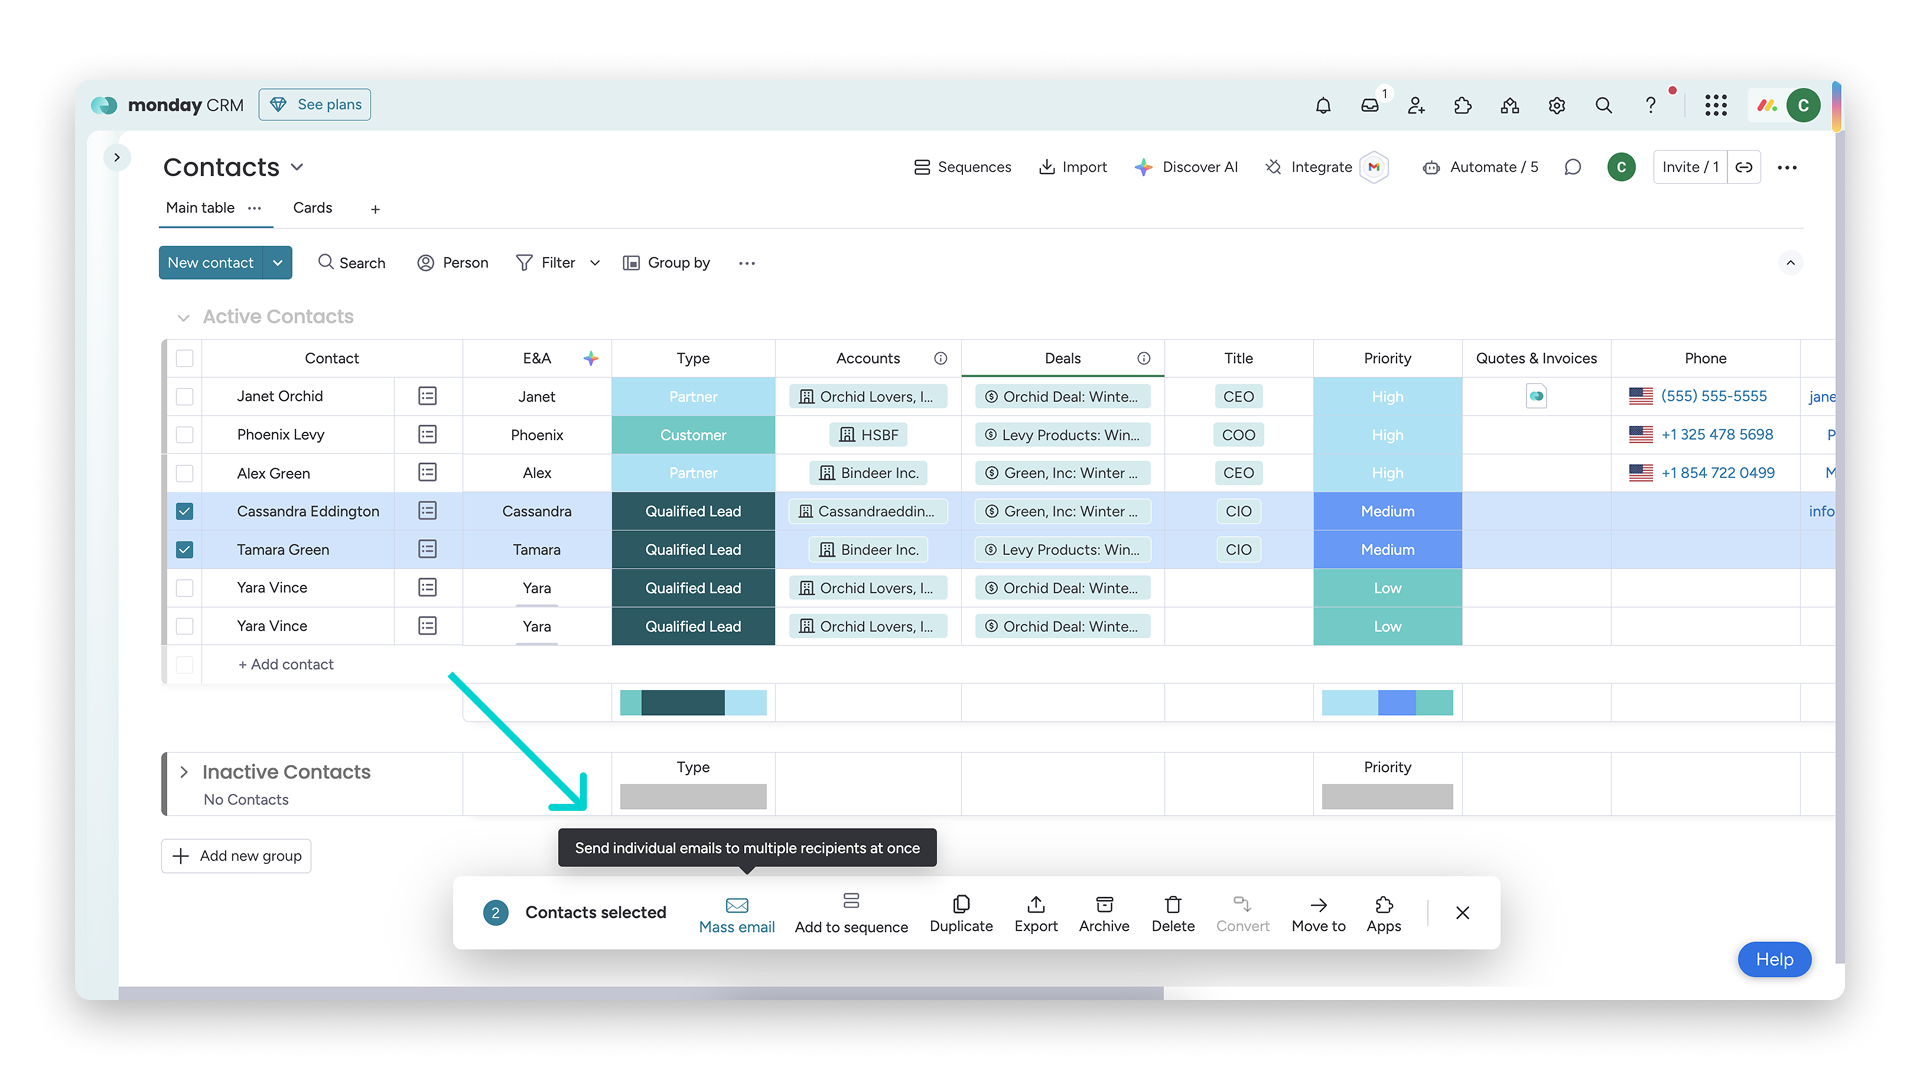Select the Alex Green row checkbox

tap(185, 472)
